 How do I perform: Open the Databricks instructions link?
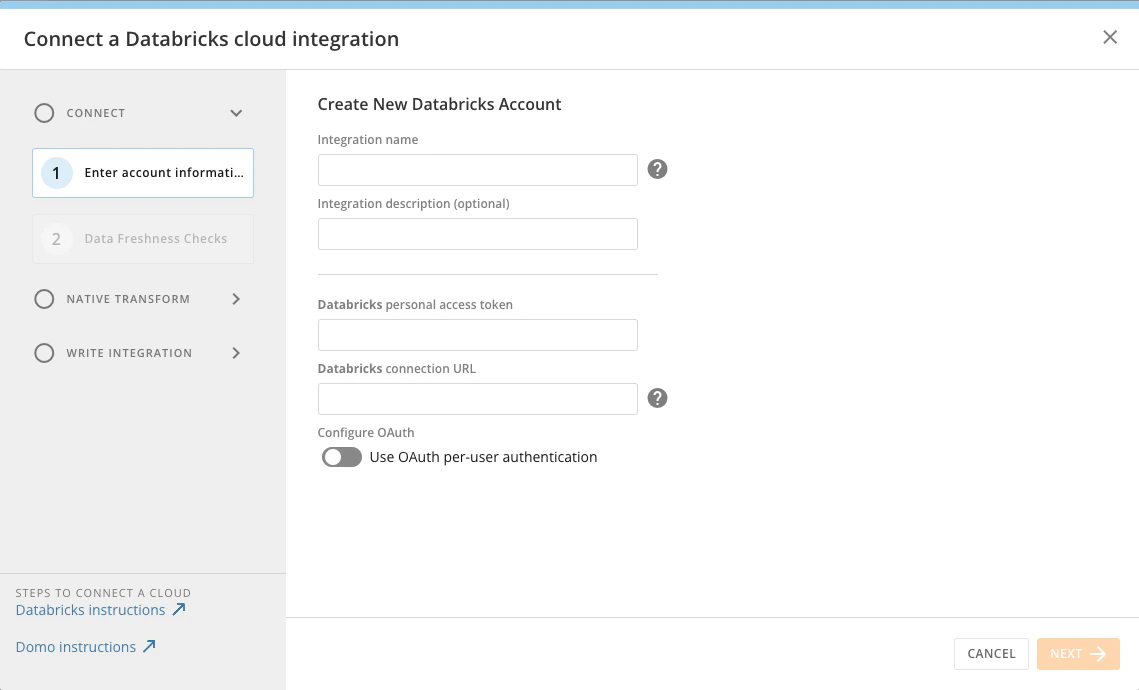pyautogui.click(x=91, y=610)
